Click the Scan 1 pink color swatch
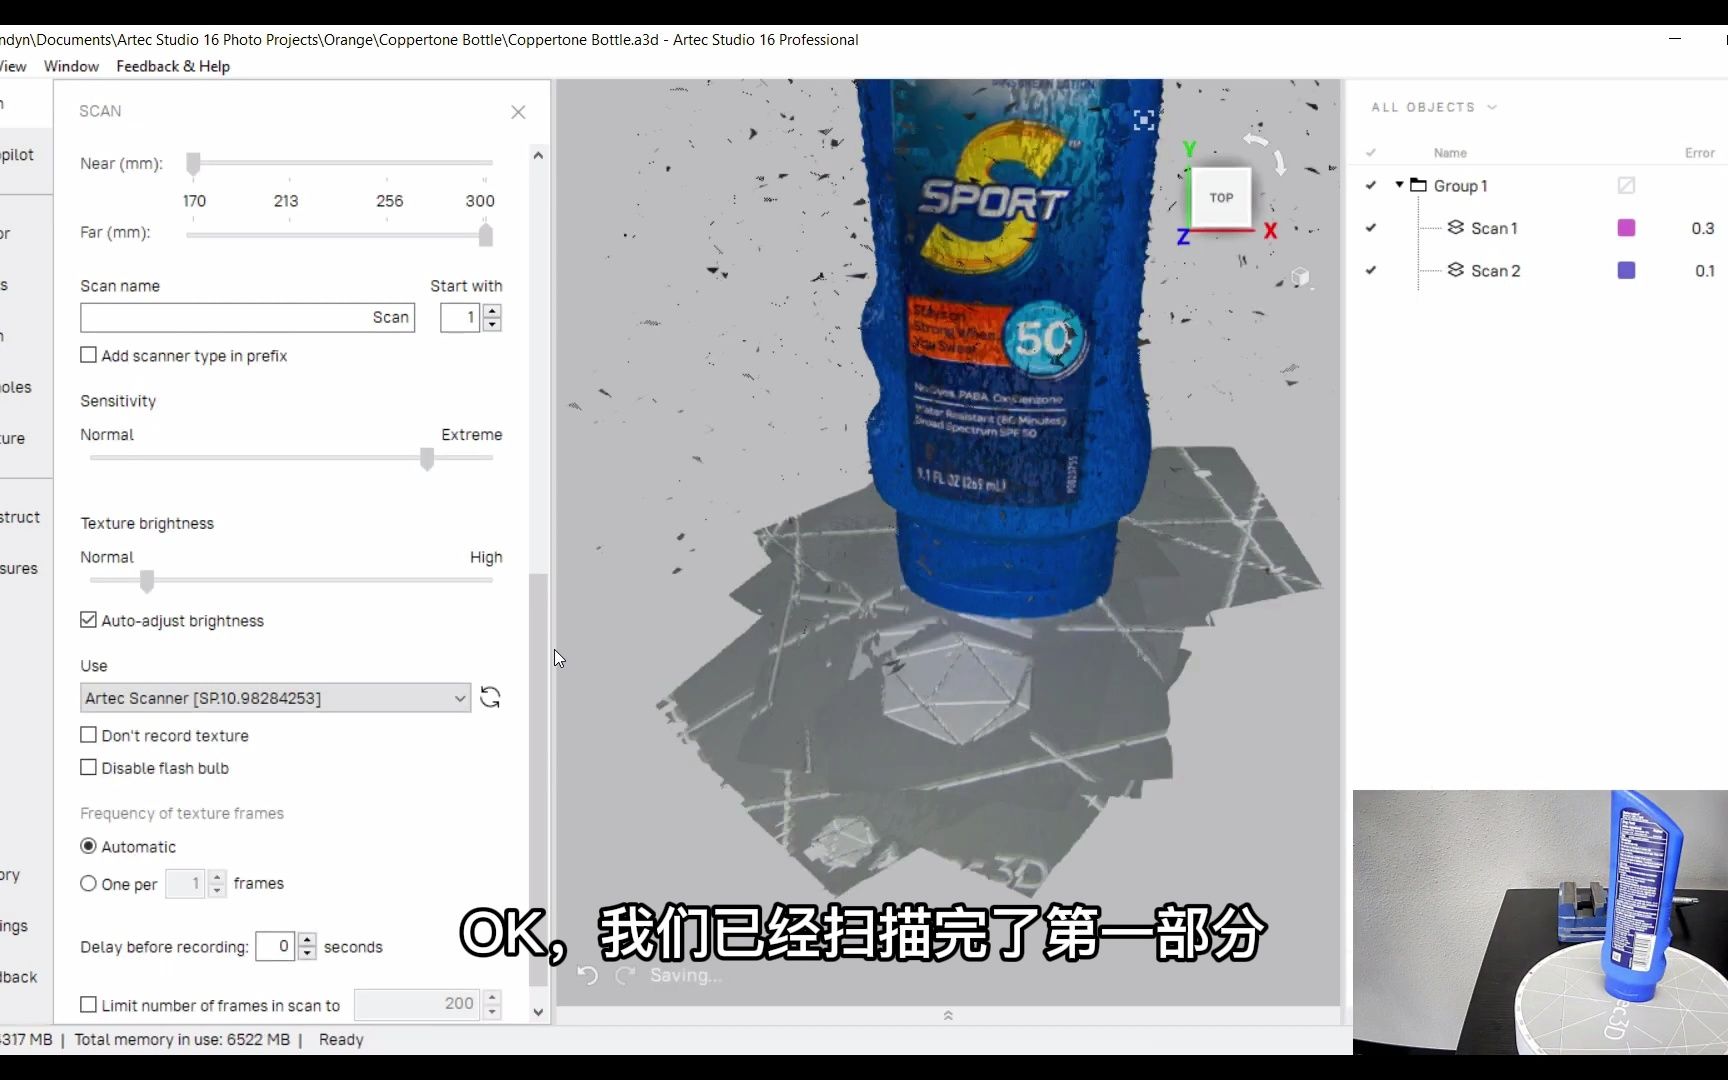The width and height of the screenshot is (1728, 1080). pyautogui.click(x=1626, y=228)
